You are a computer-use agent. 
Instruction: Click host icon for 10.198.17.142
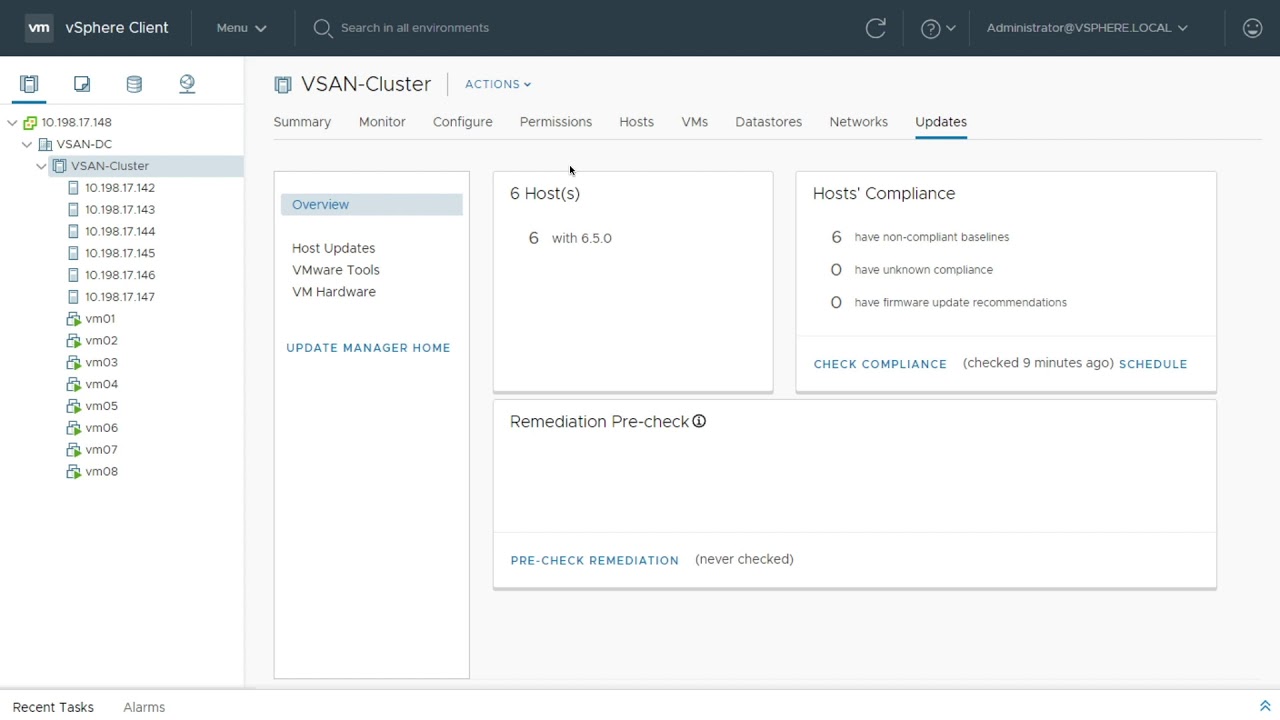click(73, 188)
